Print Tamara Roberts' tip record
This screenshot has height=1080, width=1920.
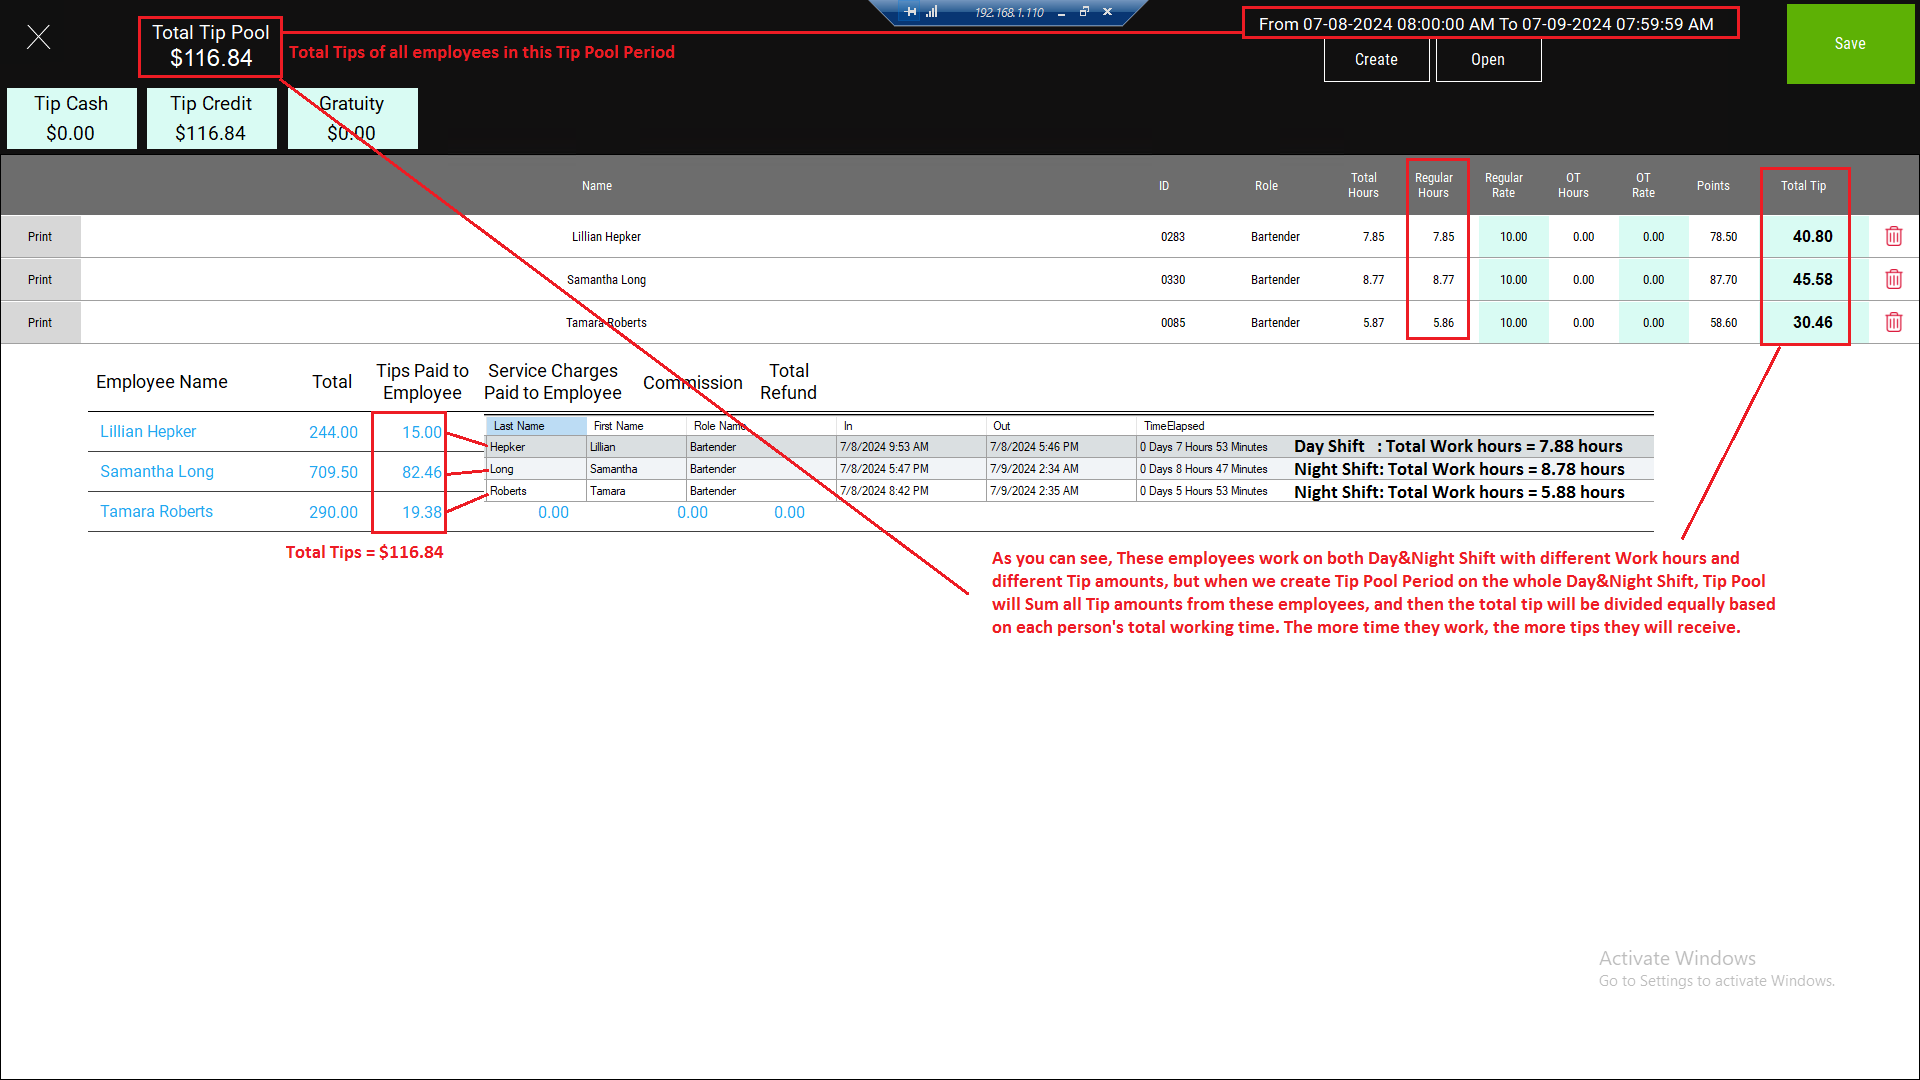click(40, 323)
